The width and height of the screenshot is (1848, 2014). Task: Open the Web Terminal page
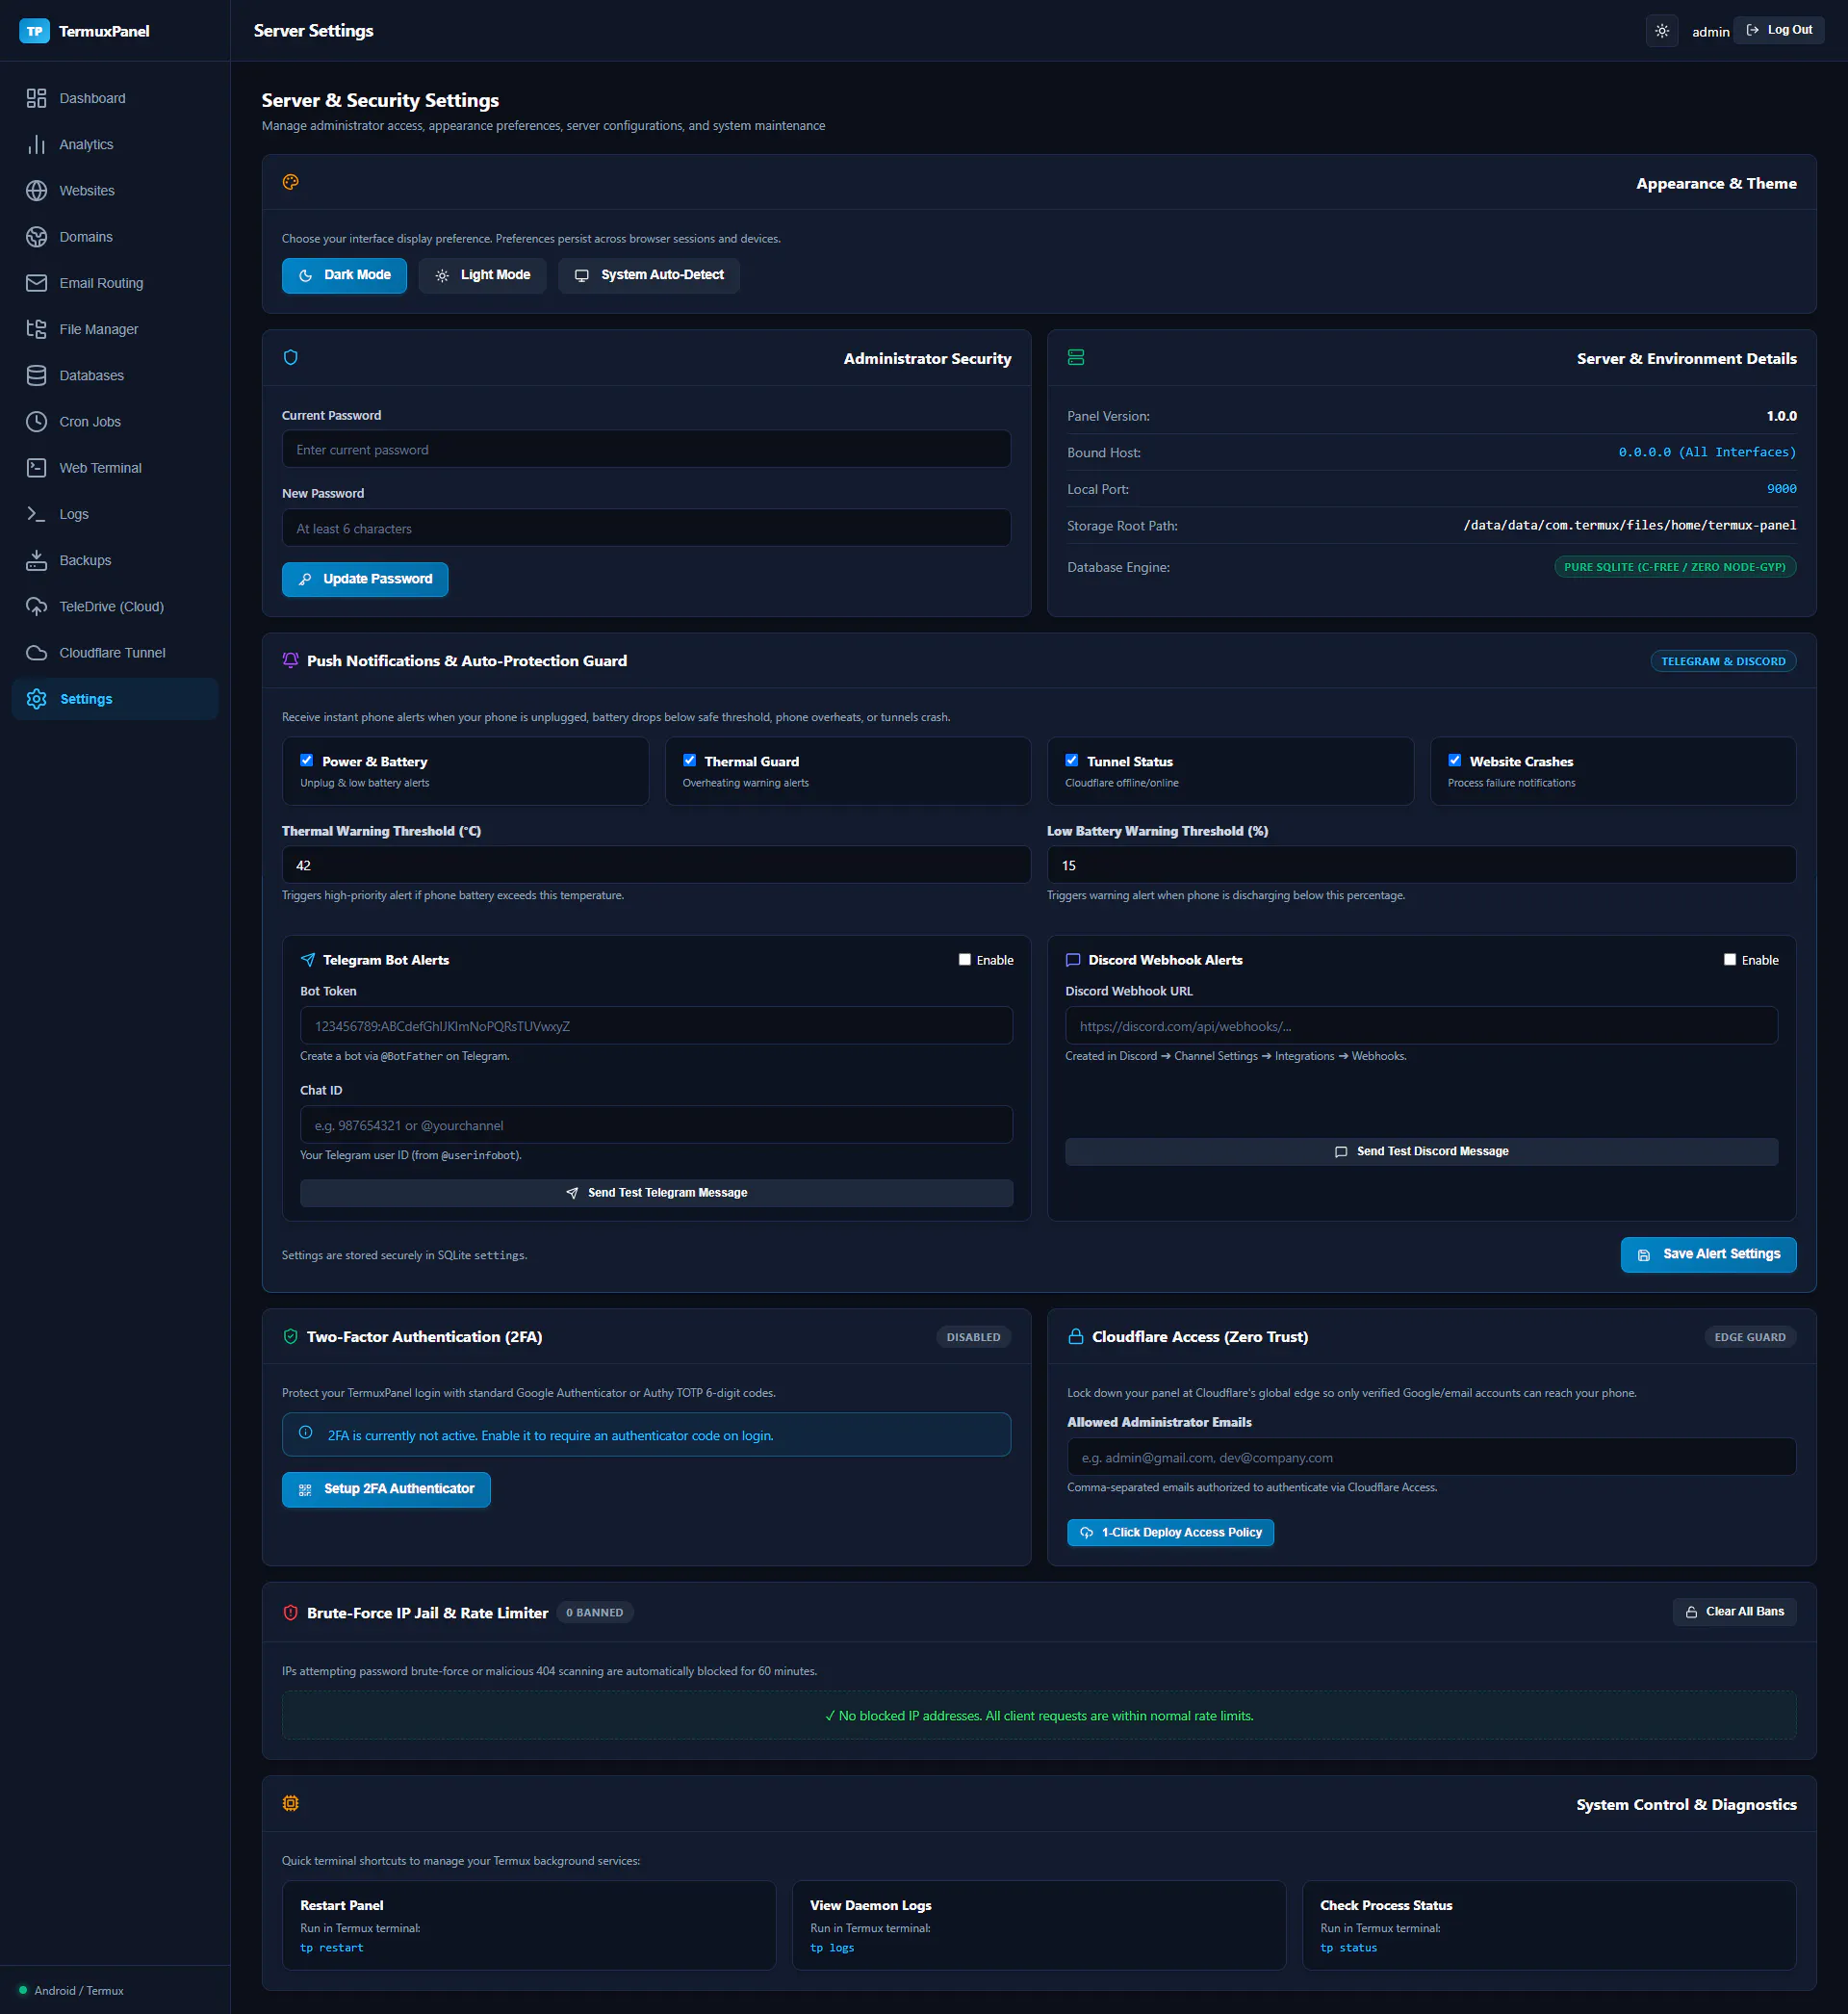click(115, 467)
